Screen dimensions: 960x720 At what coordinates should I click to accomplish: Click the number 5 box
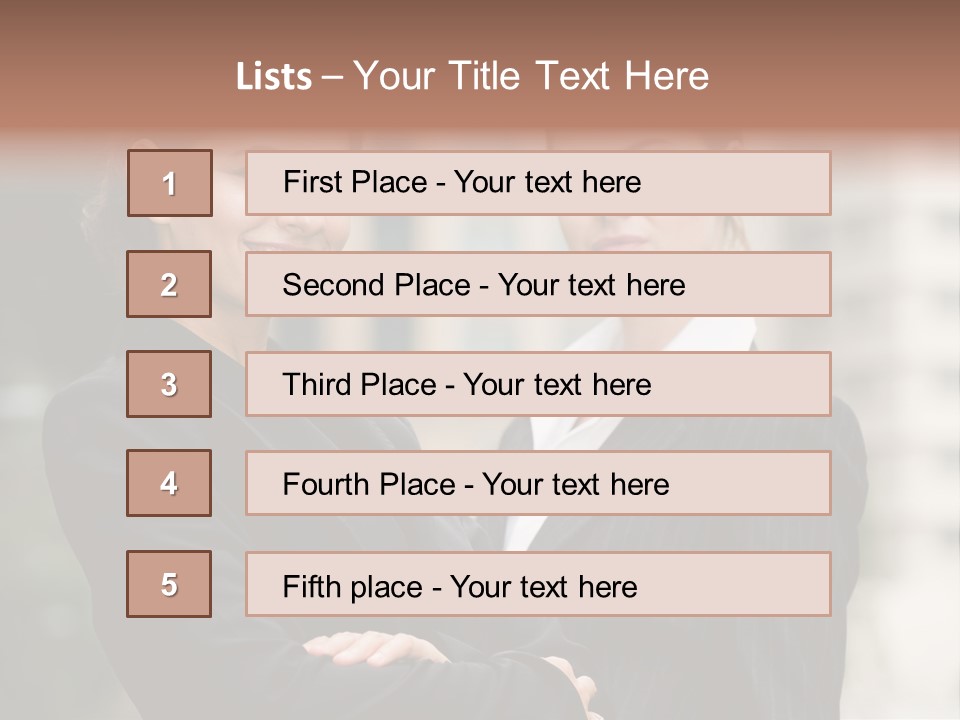pos(169,584)
